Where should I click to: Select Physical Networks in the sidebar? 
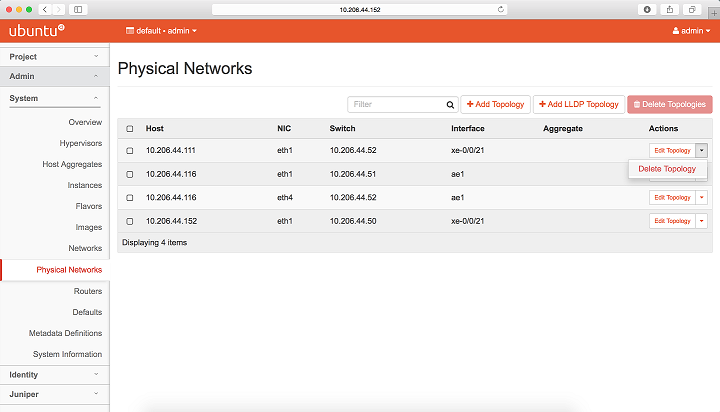pyautogui.click(x=69, y=270)
